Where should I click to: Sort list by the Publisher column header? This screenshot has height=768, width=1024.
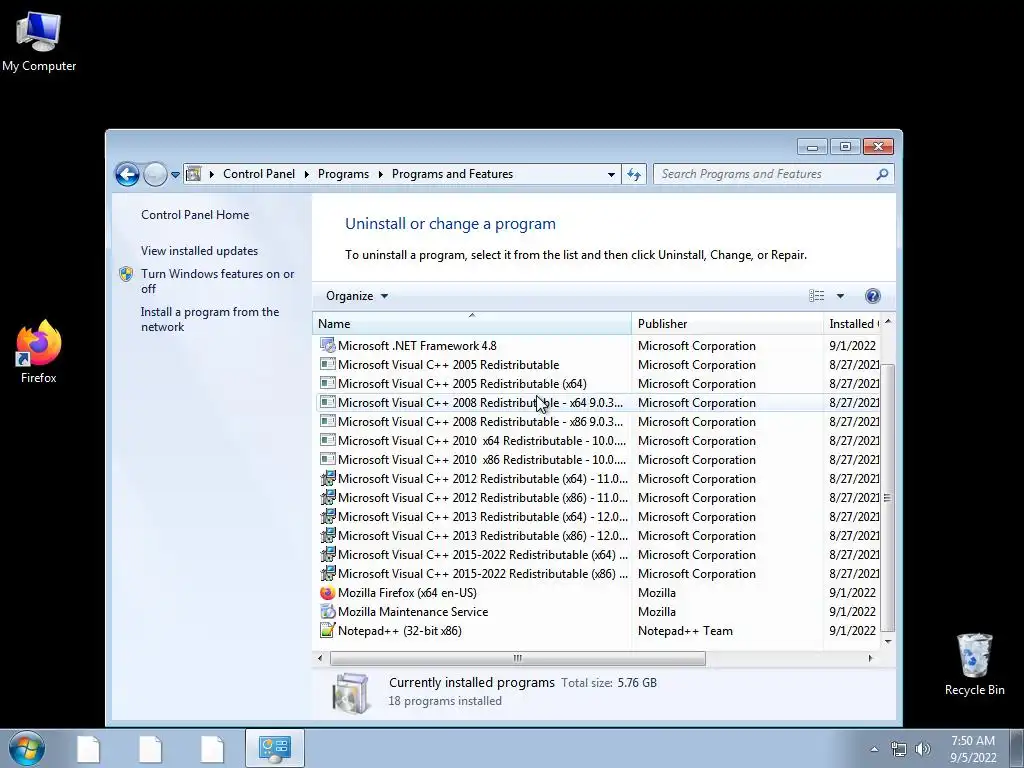(x=727, y=324)
